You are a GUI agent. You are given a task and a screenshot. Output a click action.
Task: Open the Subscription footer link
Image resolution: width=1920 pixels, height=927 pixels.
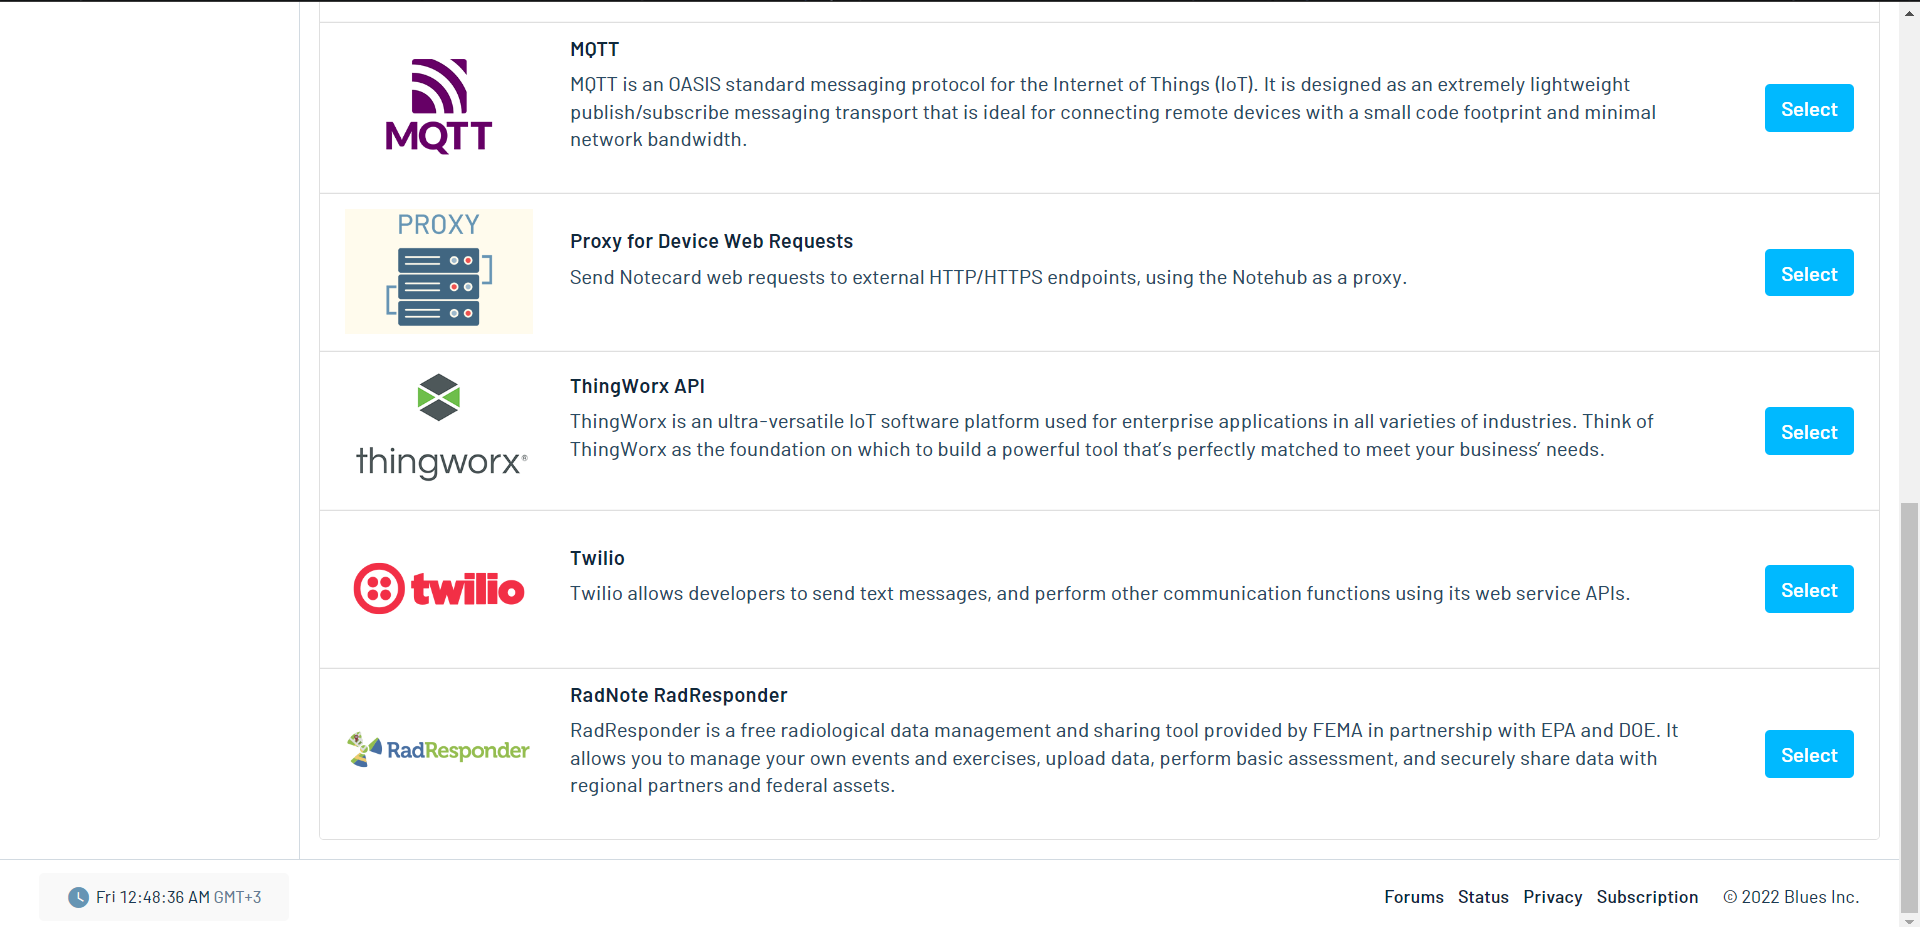point(1646,897)
